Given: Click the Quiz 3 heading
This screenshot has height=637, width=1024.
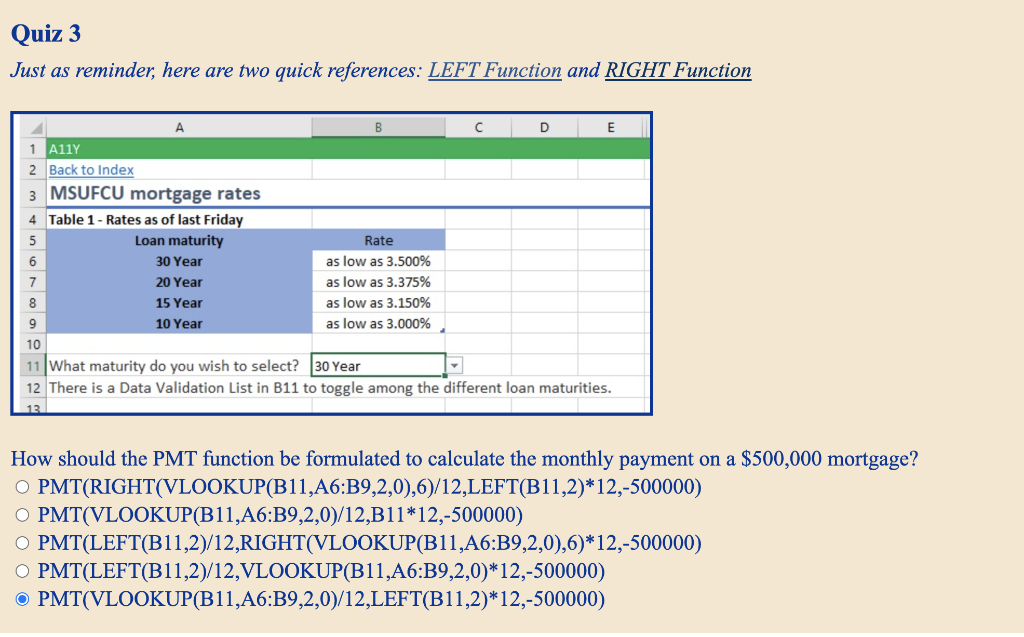Looking at the screenshot, I should (x=45, y=33).
